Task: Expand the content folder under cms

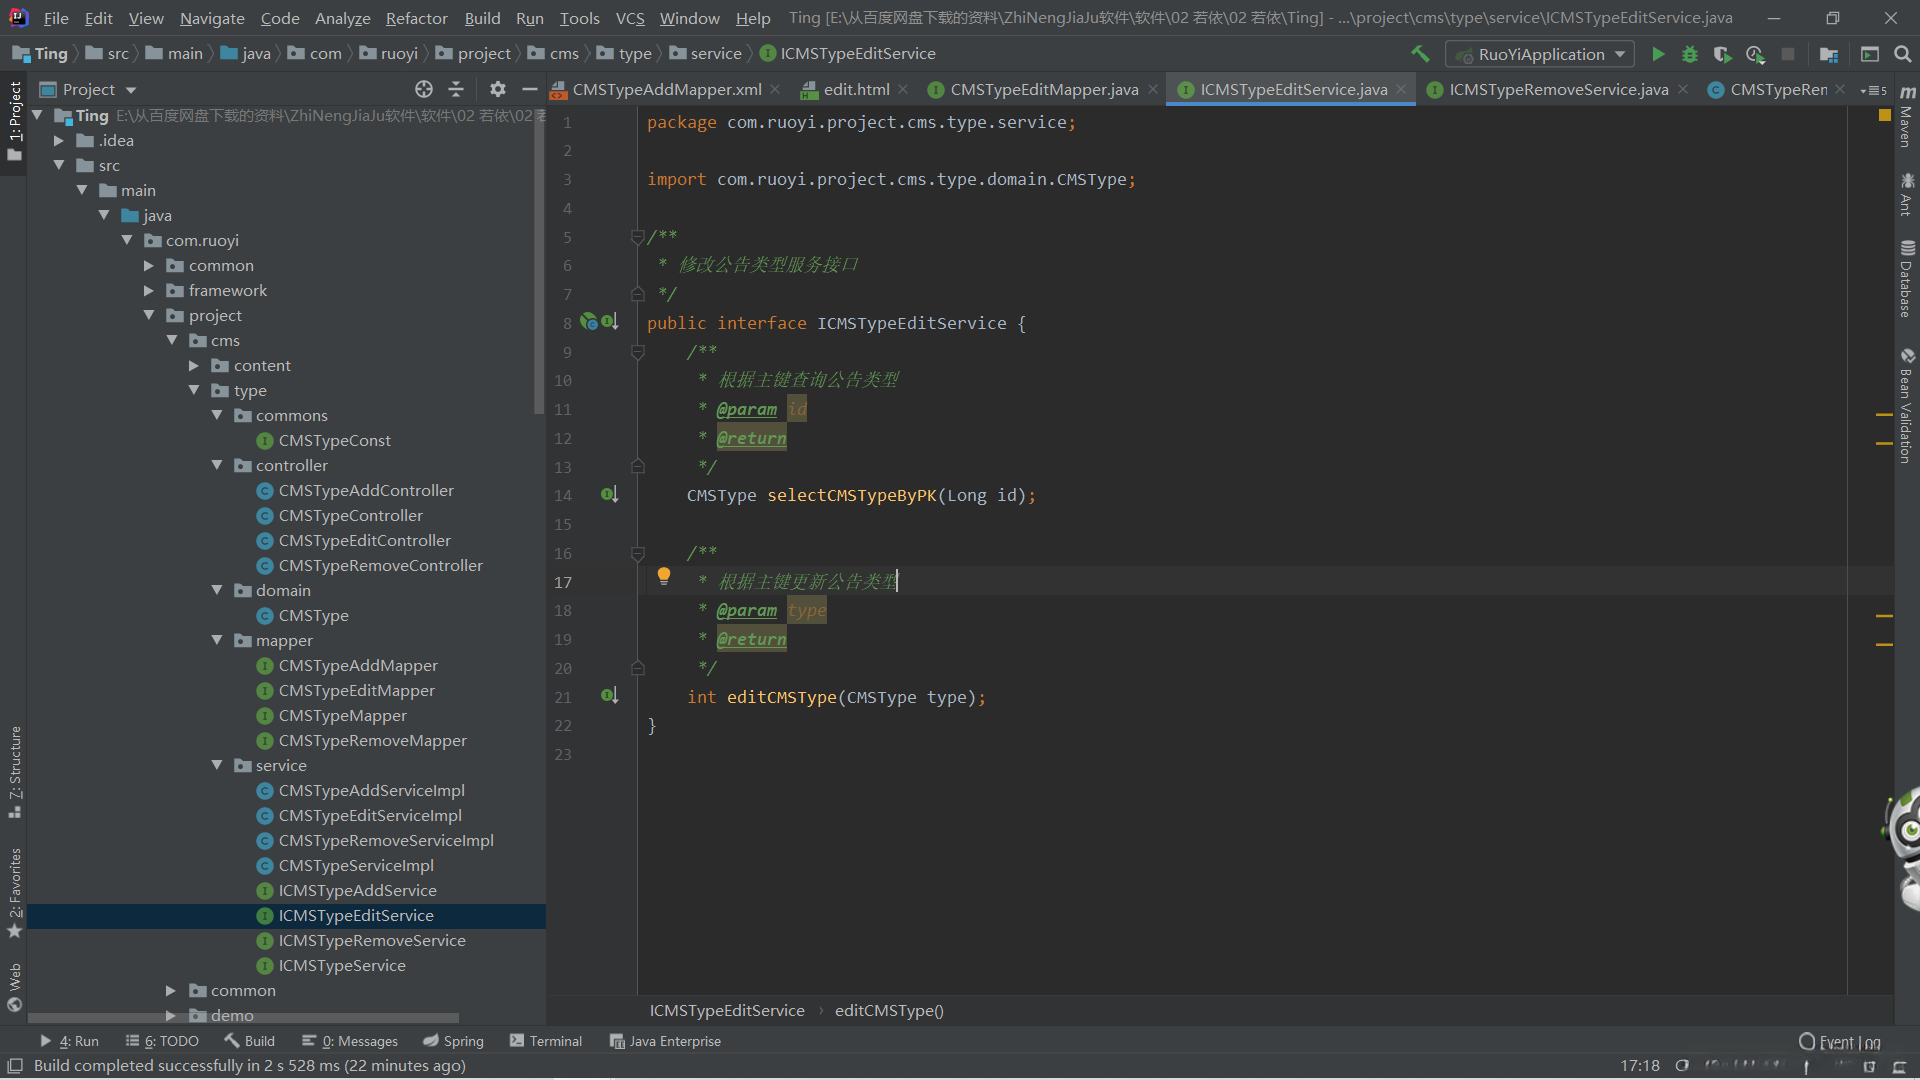Action: coord(194,365)
